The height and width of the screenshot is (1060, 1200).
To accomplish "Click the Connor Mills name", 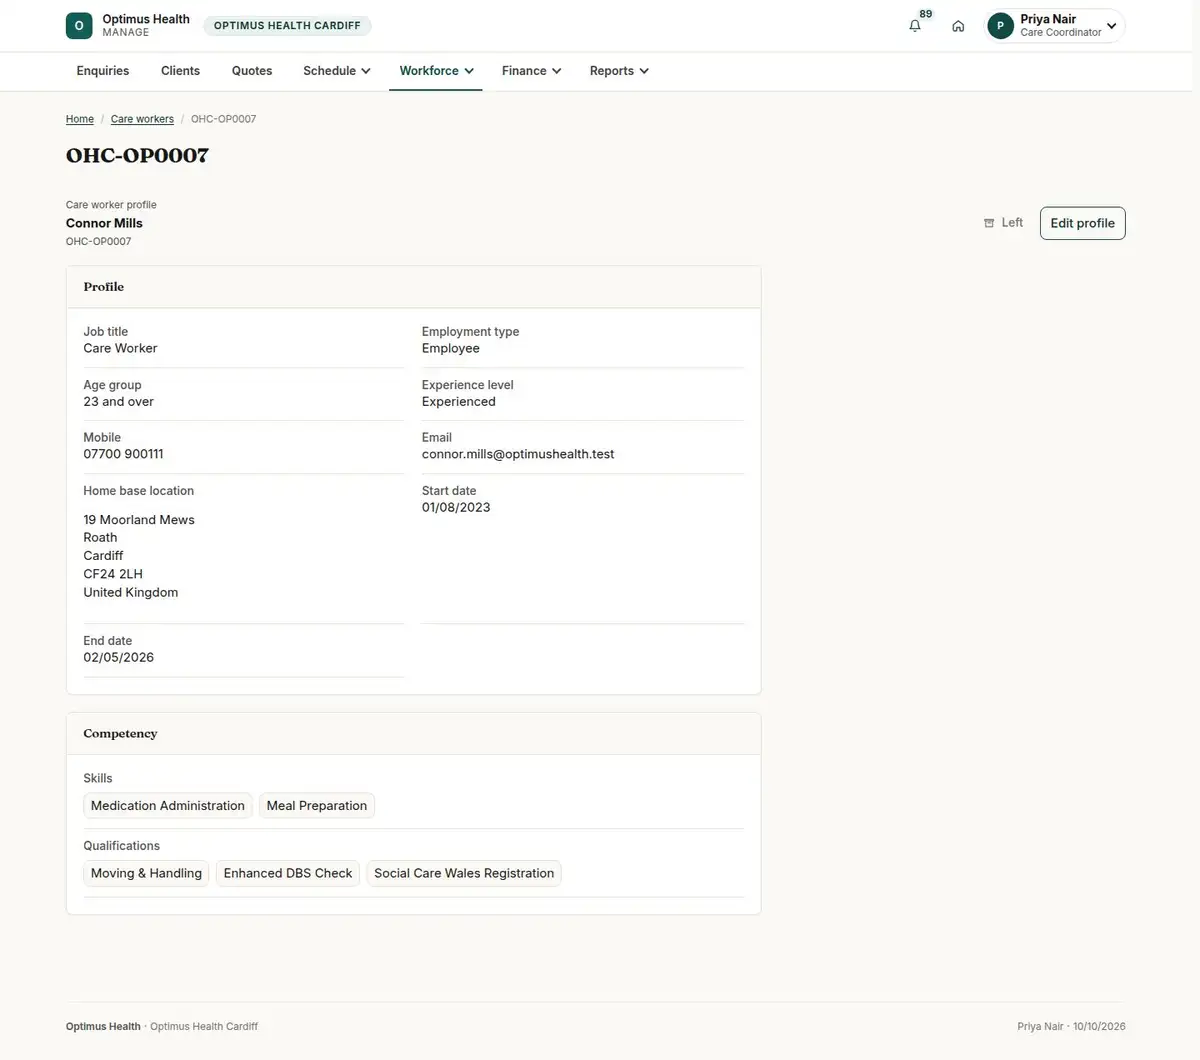I will 104,223.
